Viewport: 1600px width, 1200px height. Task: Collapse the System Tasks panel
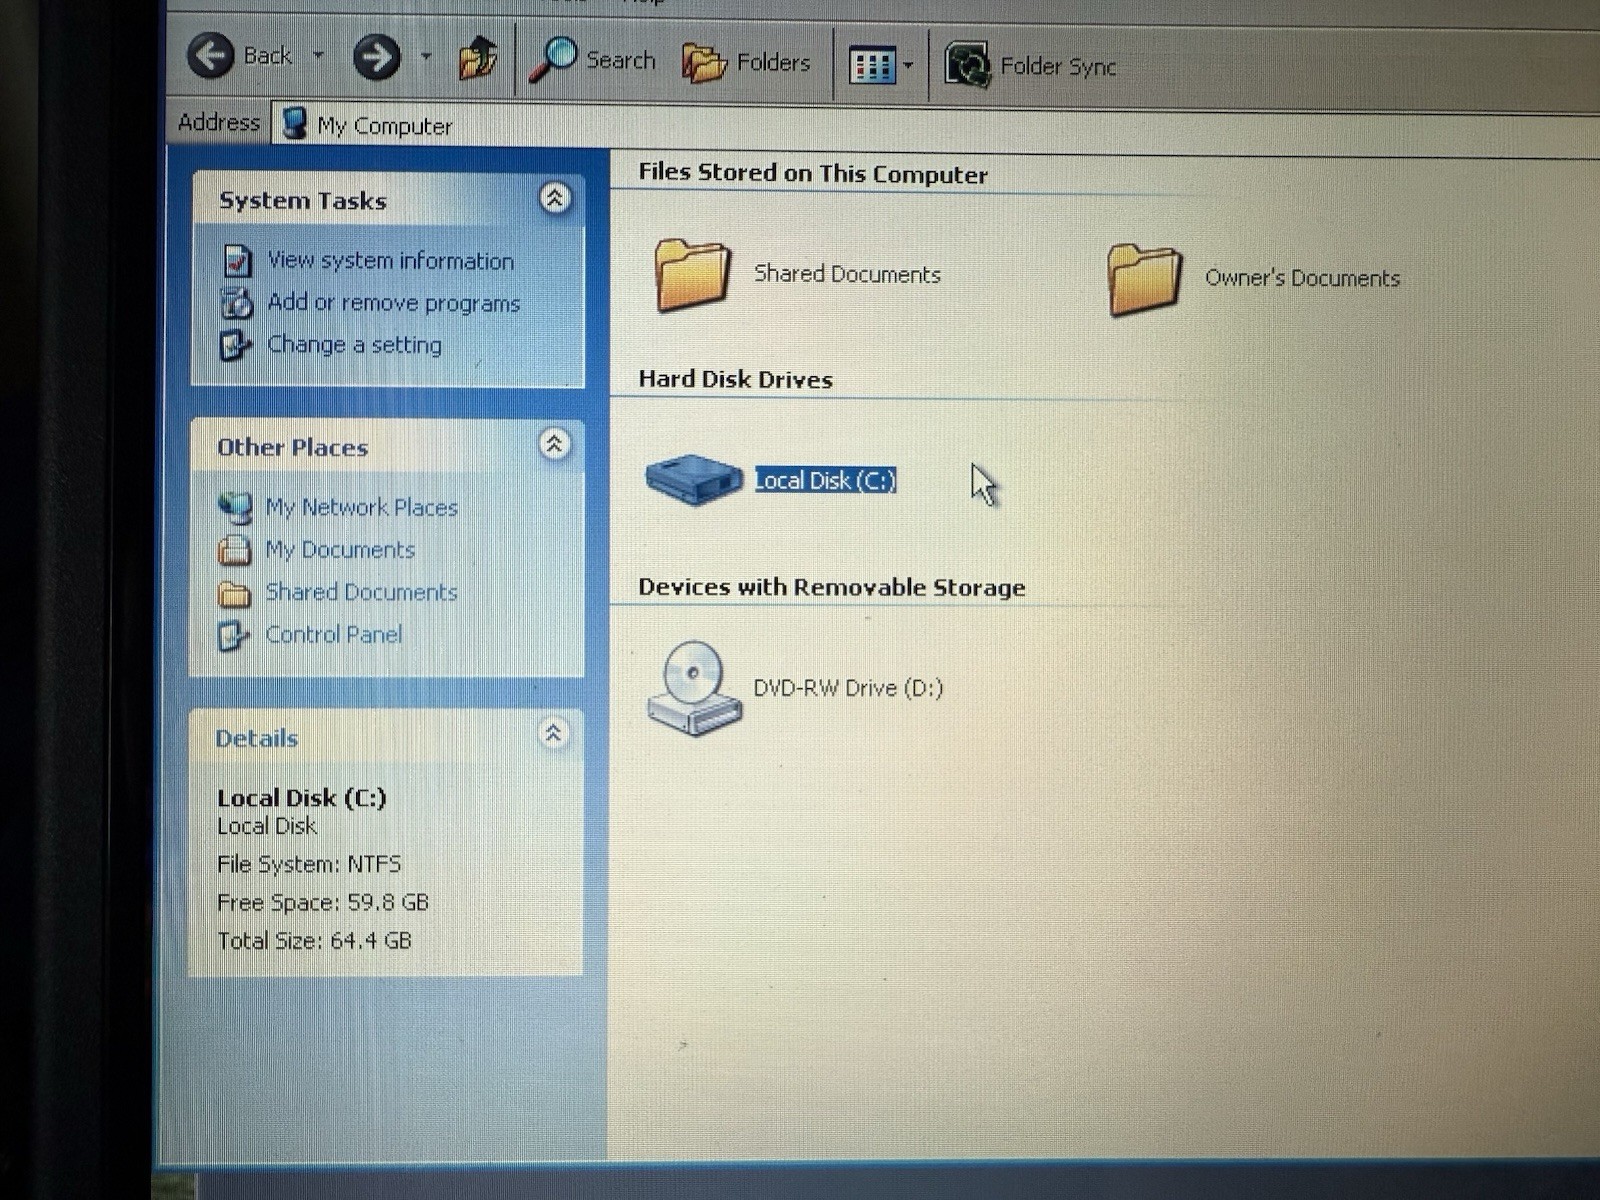click(555, 198)
